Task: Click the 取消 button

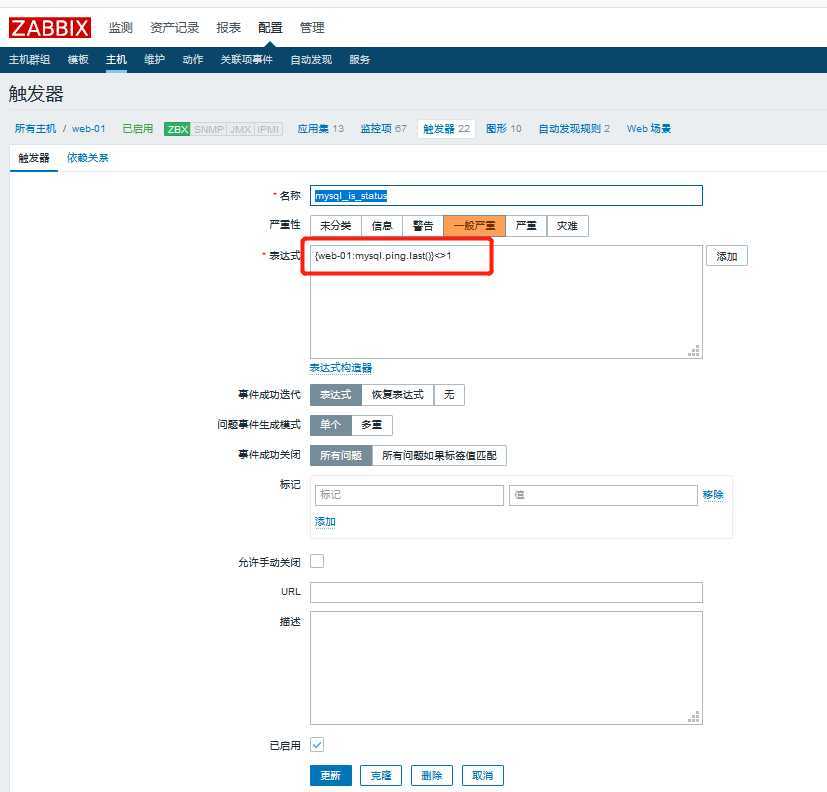Action: 483,776
